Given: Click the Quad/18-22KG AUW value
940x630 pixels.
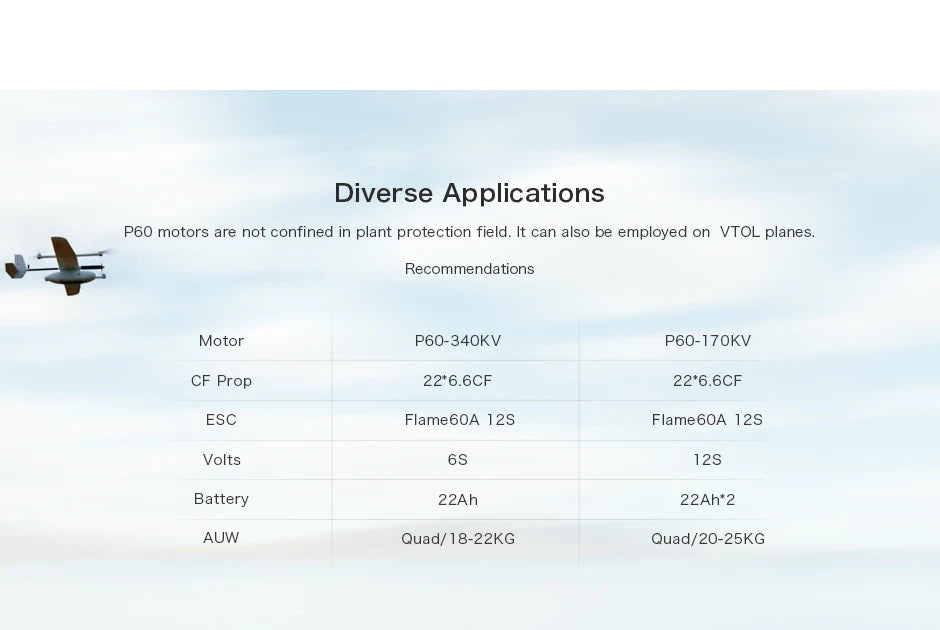Looking at the screenshot, I should click(x=458, y=538).
